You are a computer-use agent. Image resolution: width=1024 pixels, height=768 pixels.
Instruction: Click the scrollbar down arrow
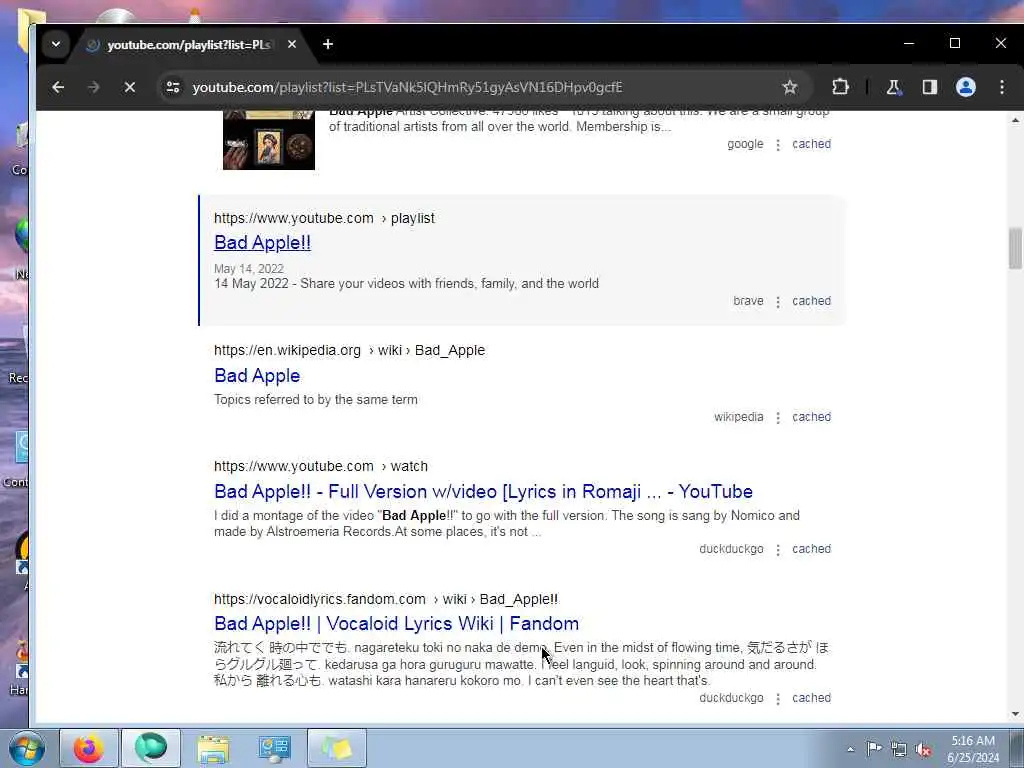click(1015, 714)
